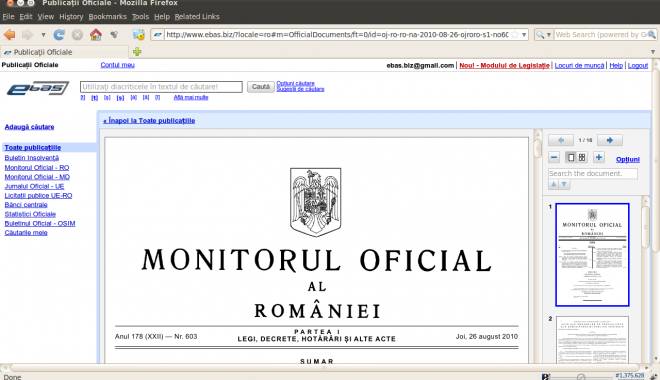Image resolution: width=660 pixels, height=380 pixels.
Task: Click the Firefox Back arrow button
Action: tap(10, 35)
